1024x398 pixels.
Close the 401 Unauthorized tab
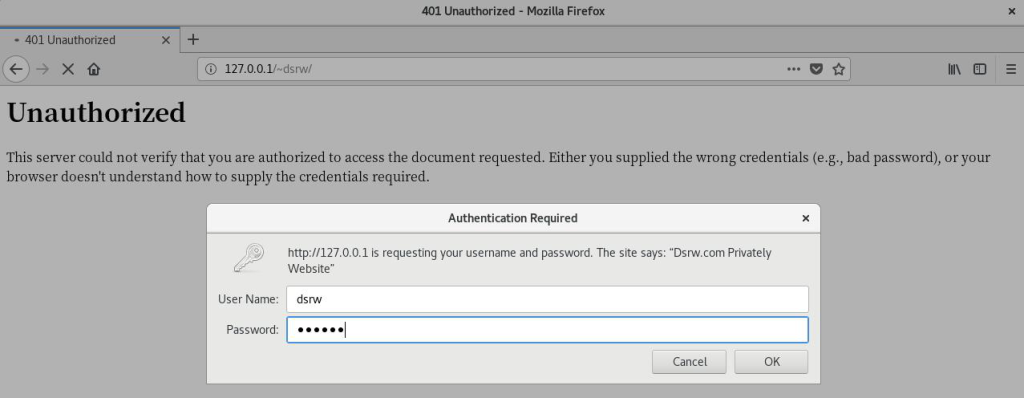pyautogui.click(x=166, y=40)
